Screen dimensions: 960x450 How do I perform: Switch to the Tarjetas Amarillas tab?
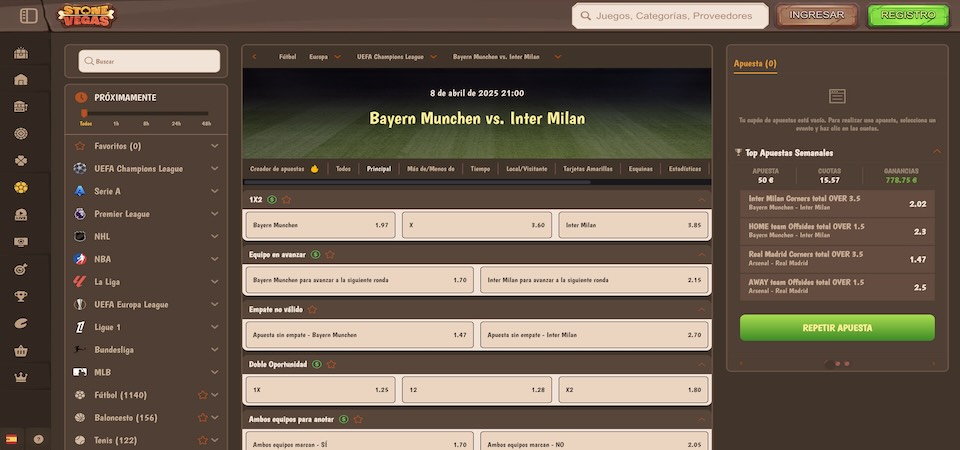pyautogui.click(x=588, y=169)
